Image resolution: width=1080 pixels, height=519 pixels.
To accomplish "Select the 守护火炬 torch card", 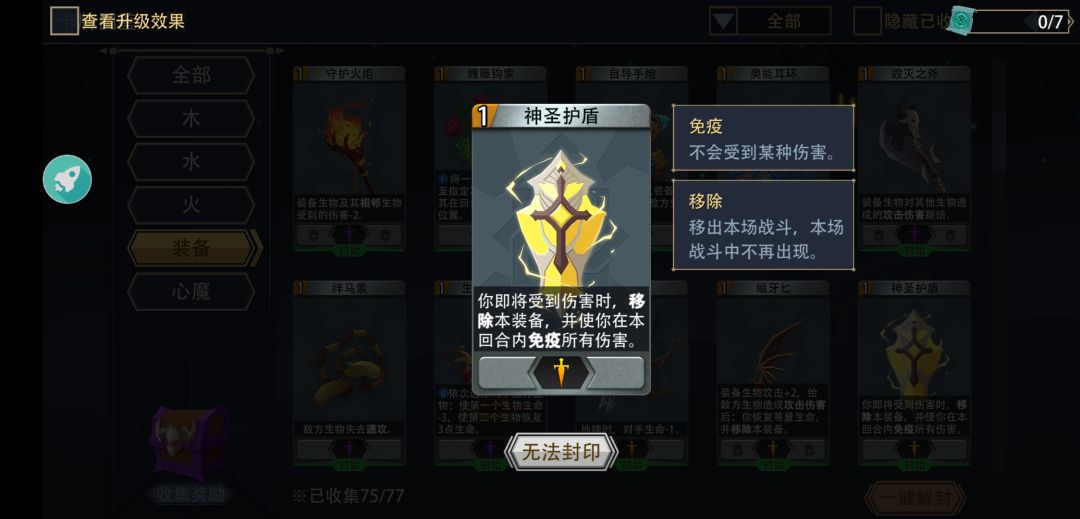I will point(349,158).
